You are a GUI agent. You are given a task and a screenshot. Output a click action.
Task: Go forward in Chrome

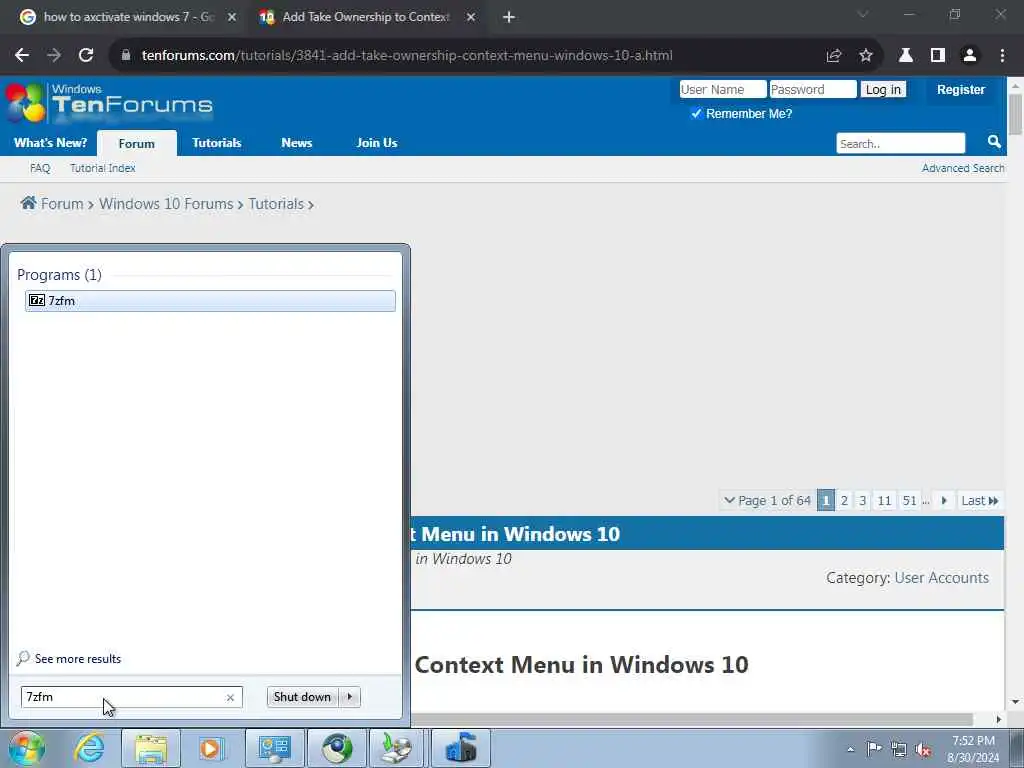[54, 56]
